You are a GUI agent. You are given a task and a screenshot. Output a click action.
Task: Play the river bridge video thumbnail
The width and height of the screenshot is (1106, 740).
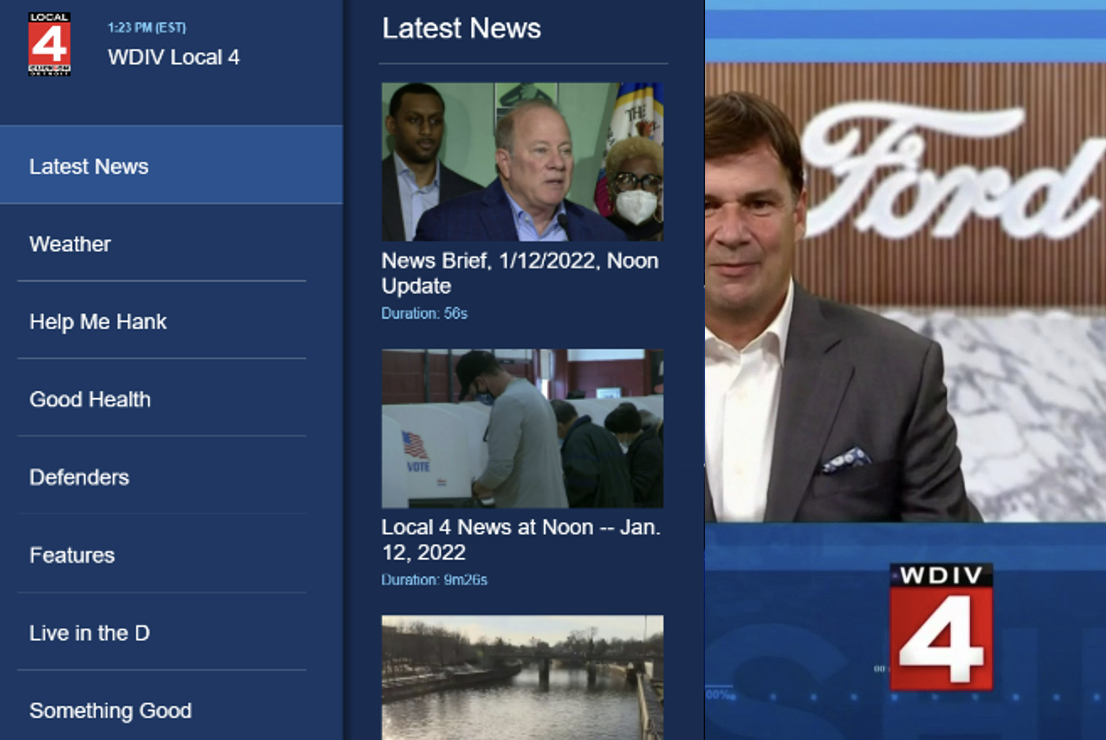click(523, 677)
